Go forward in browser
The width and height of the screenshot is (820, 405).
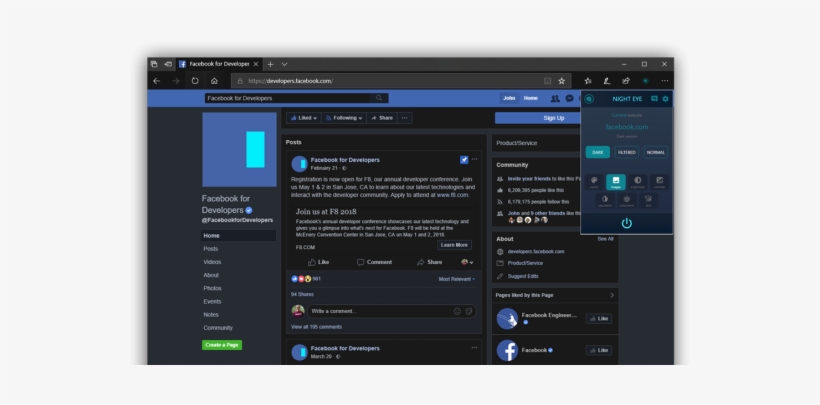176,81
